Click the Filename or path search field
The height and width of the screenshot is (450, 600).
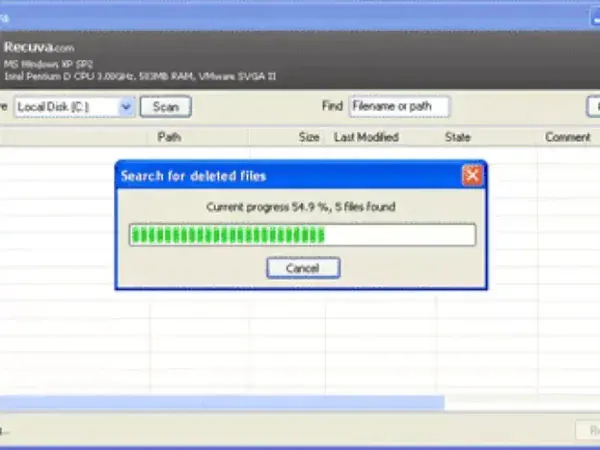[399, 106]
